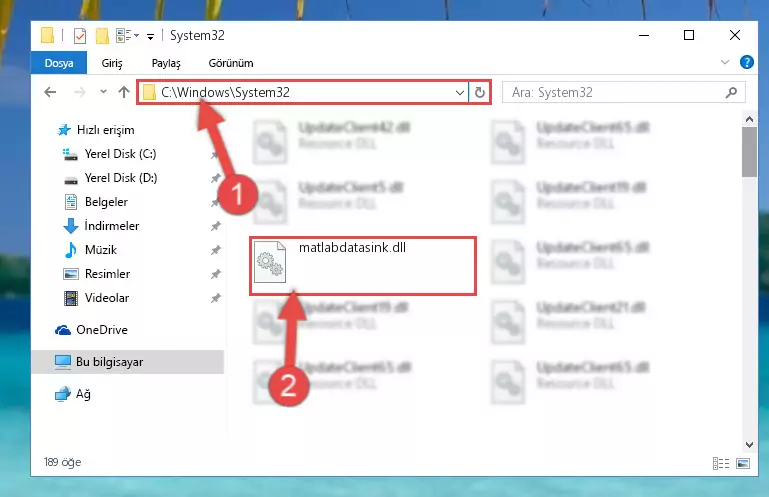The width and height of the screenshot is (769, 497).
Task: Refresh the System32 folder view
Action: point(480,92)
